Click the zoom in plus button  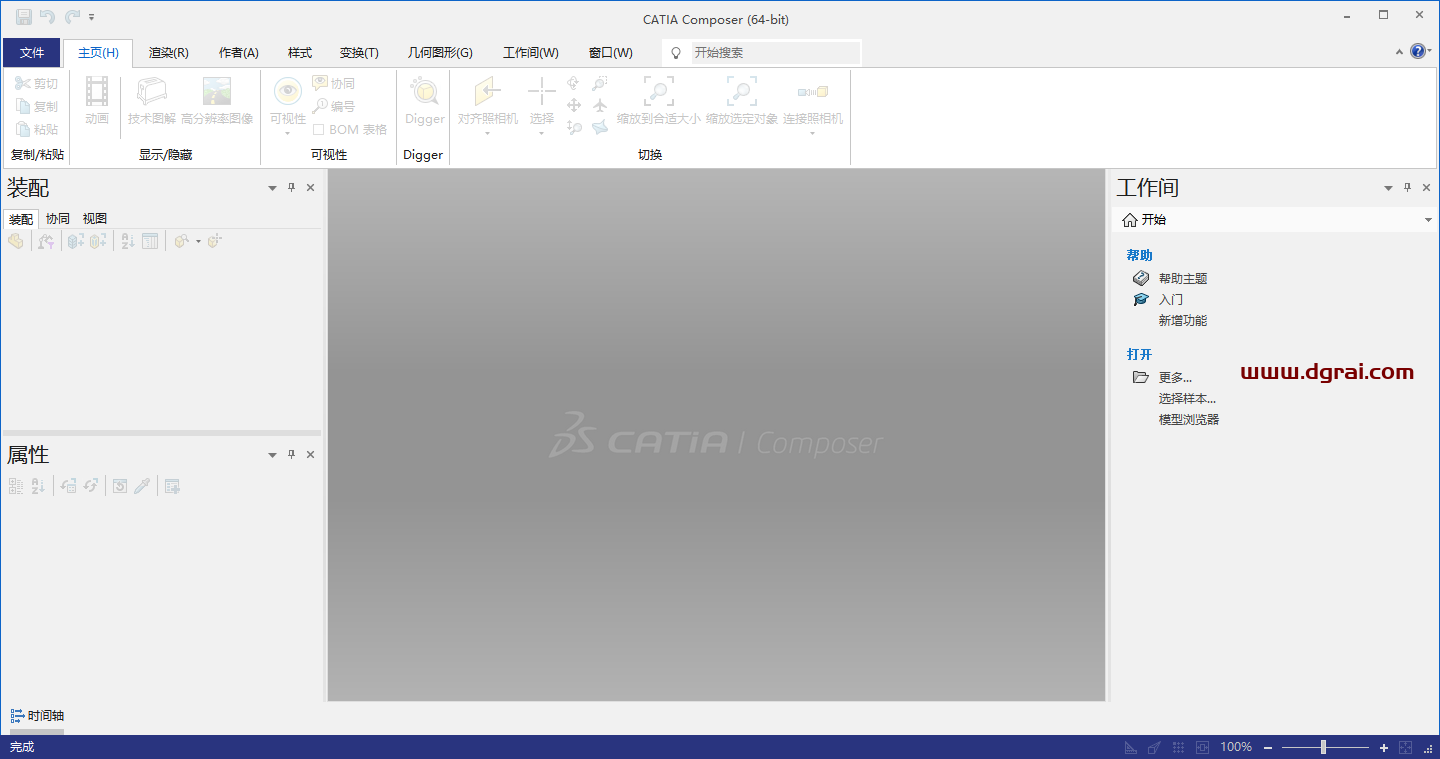click(1384, 747)
